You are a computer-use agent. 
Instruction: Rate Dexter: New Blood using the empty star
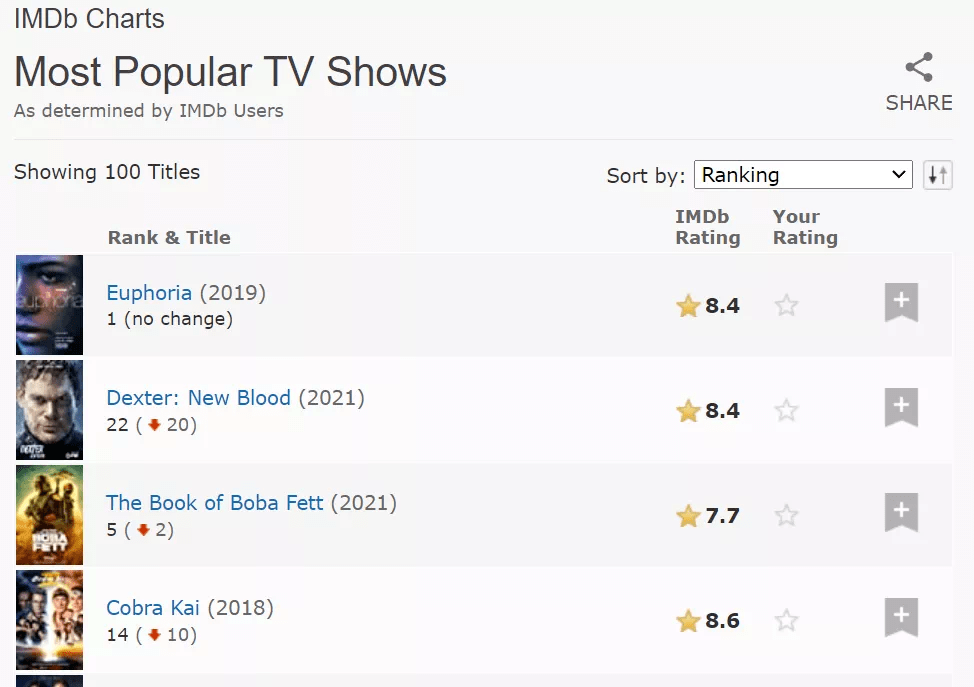pyautogui.click(x=787, y=411)
